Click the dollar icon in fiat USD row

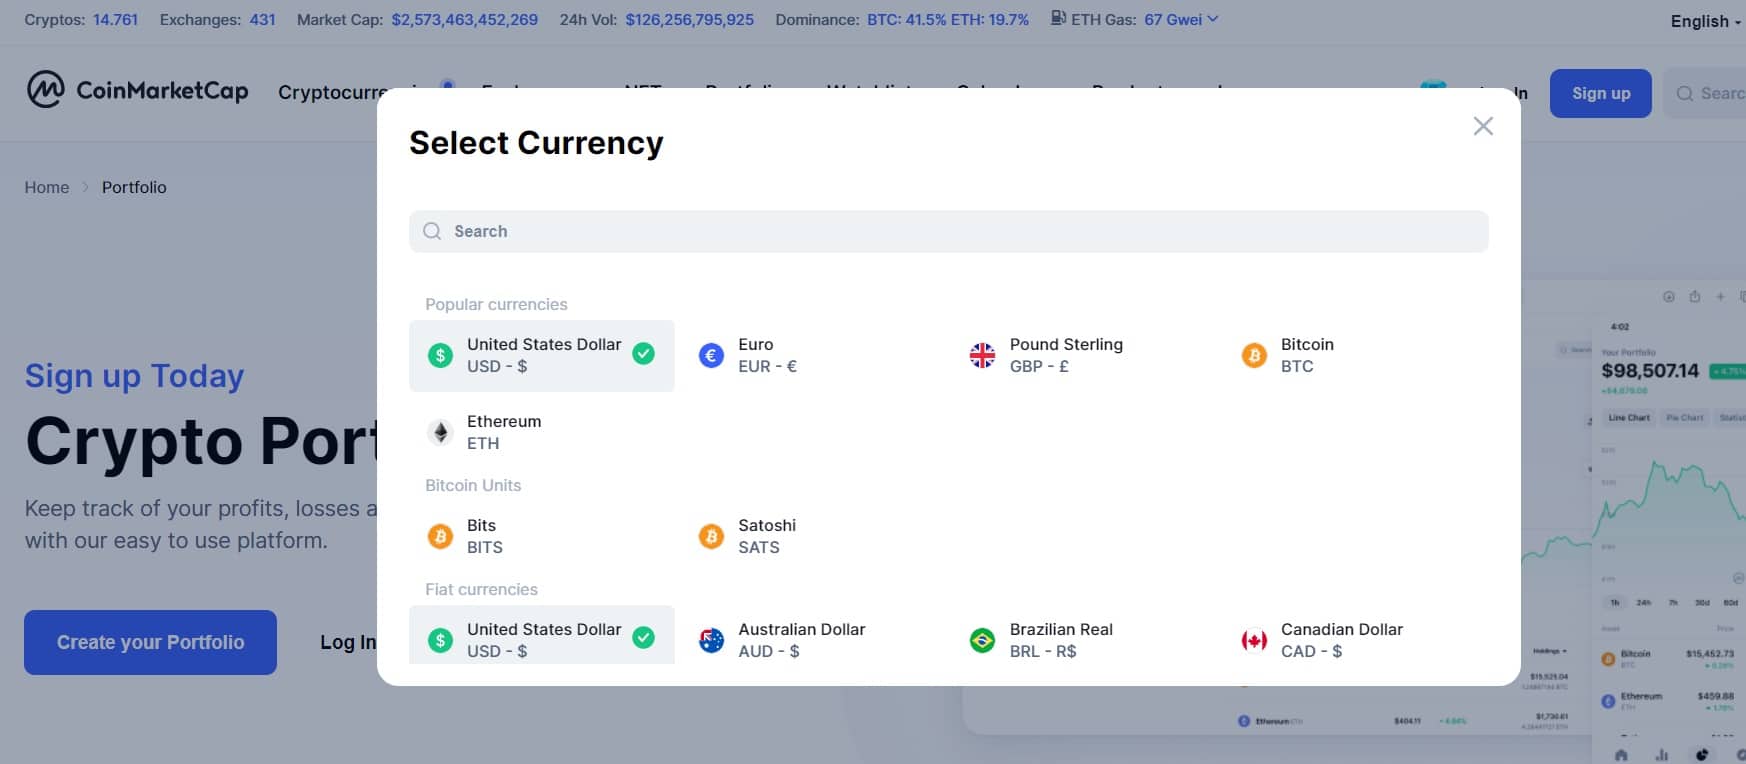(x=440, y=640)
